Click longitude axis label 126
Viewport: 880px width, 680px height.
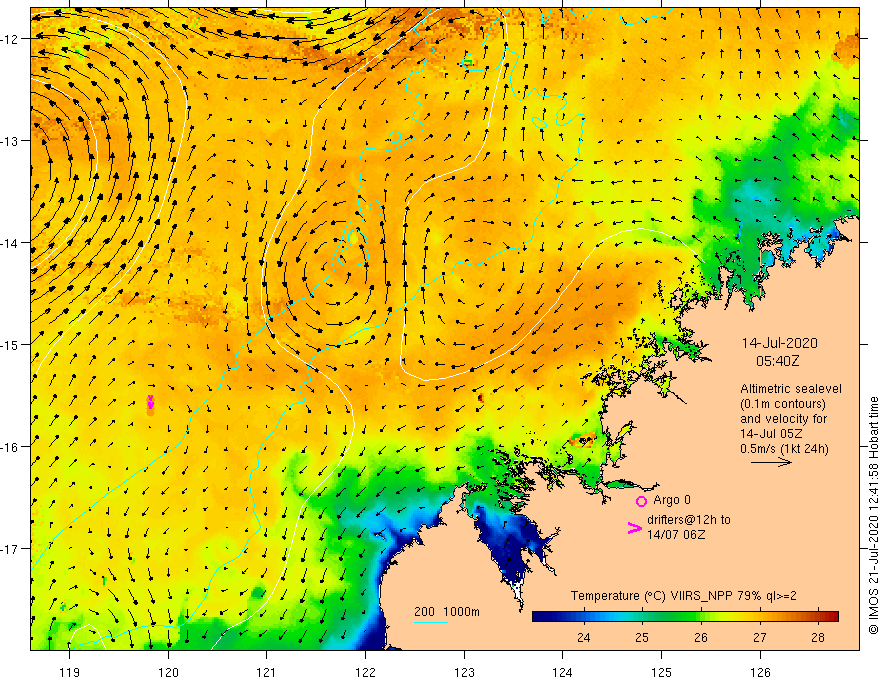pos(760,672)
